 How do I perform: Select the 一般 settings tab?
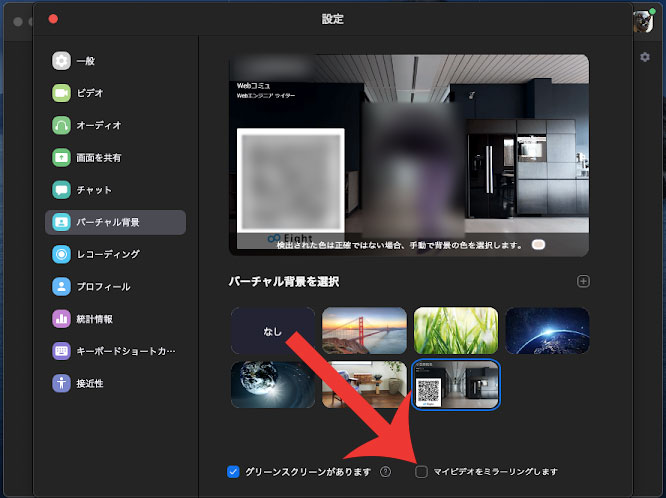click(116, 61)
